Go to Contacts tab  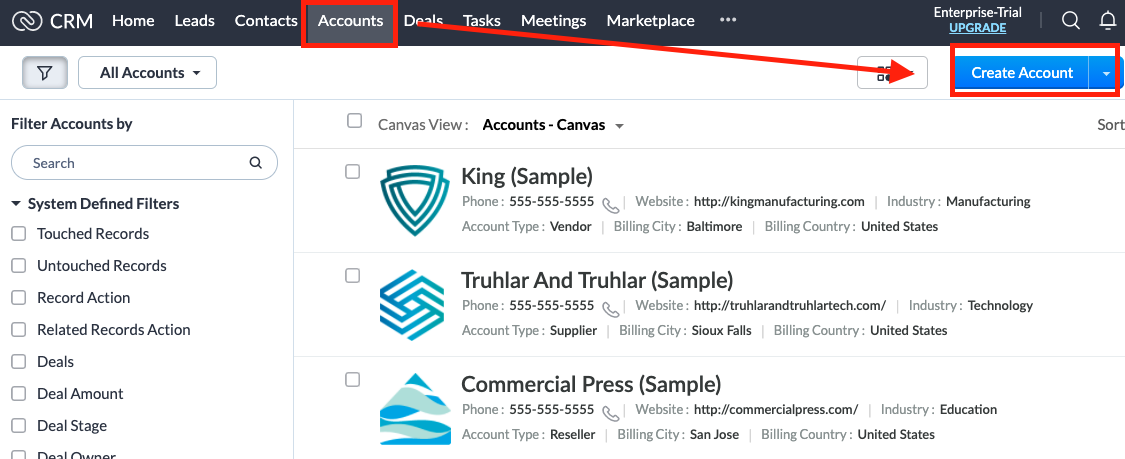point(266,21)
